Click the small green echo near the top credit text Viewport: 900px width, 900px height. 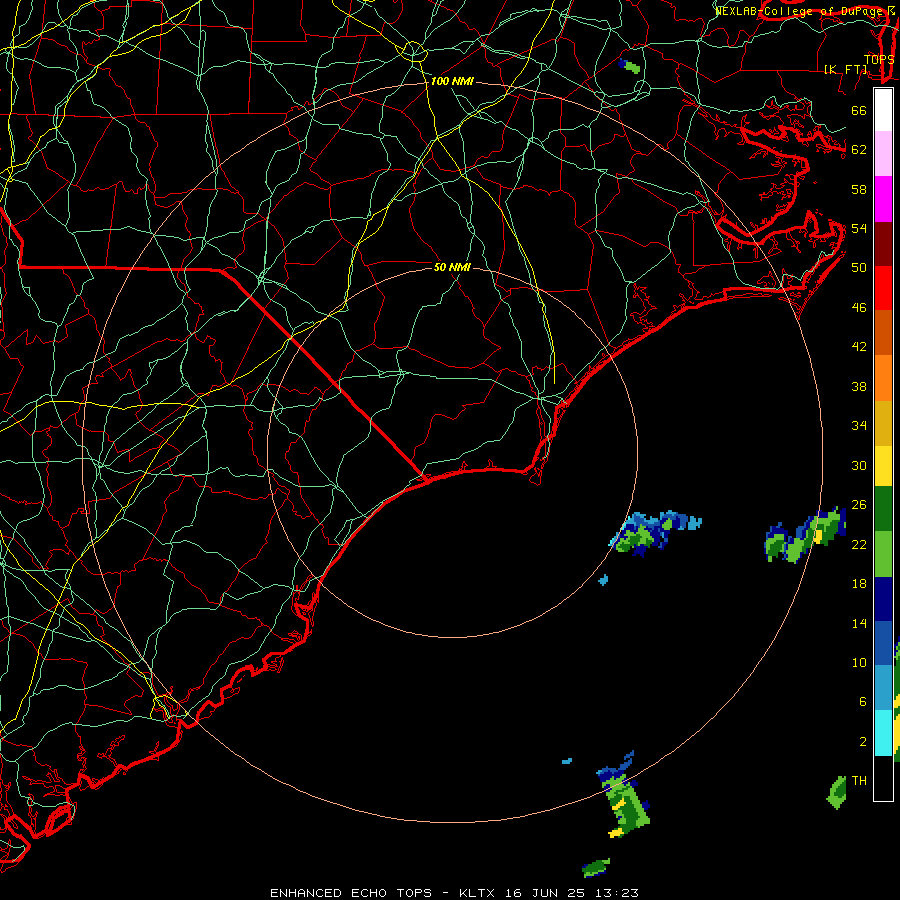(630, 66)
